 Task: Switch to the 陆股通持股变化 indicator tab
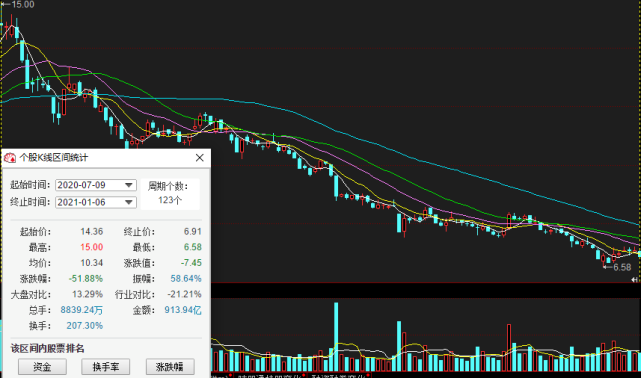pyautogui.click(x=269, y=376)
